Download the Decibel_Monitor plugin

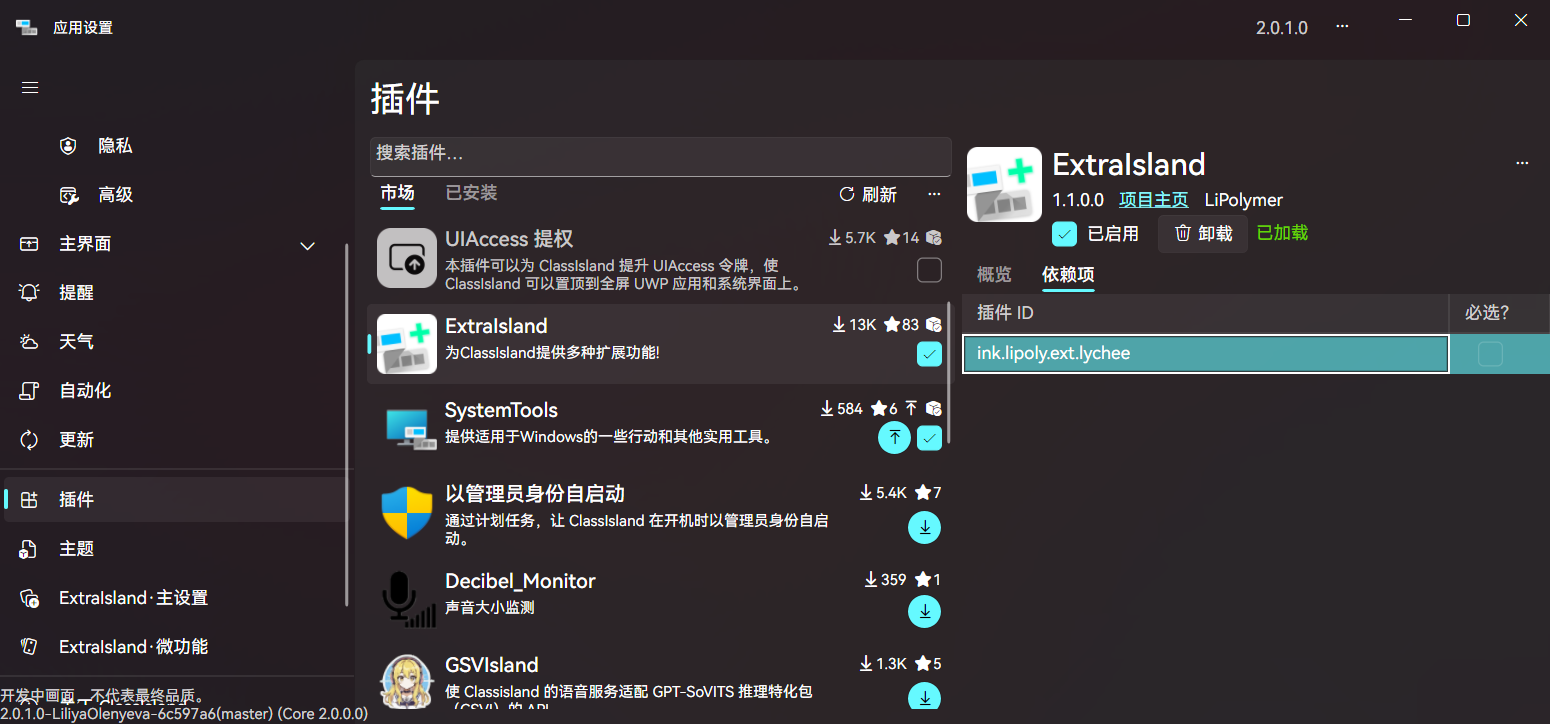pos(924,611)
